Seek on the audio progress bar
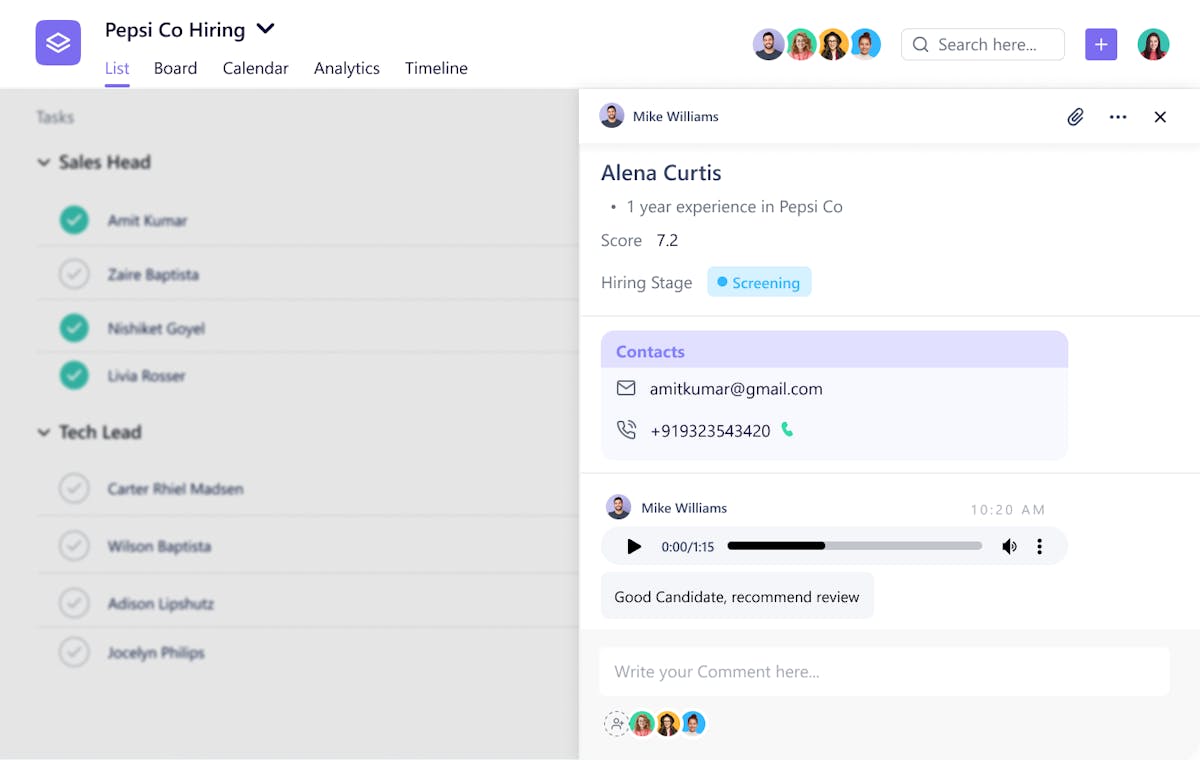 pyautogui.click(x=854, y=546)
